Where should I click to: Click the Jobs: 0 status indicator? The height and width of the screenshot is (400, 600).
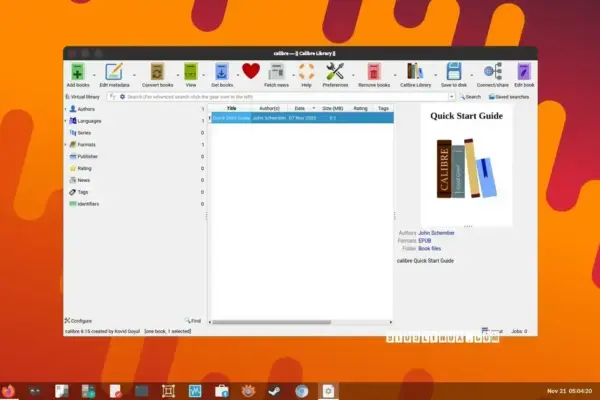tap(519, 331)
